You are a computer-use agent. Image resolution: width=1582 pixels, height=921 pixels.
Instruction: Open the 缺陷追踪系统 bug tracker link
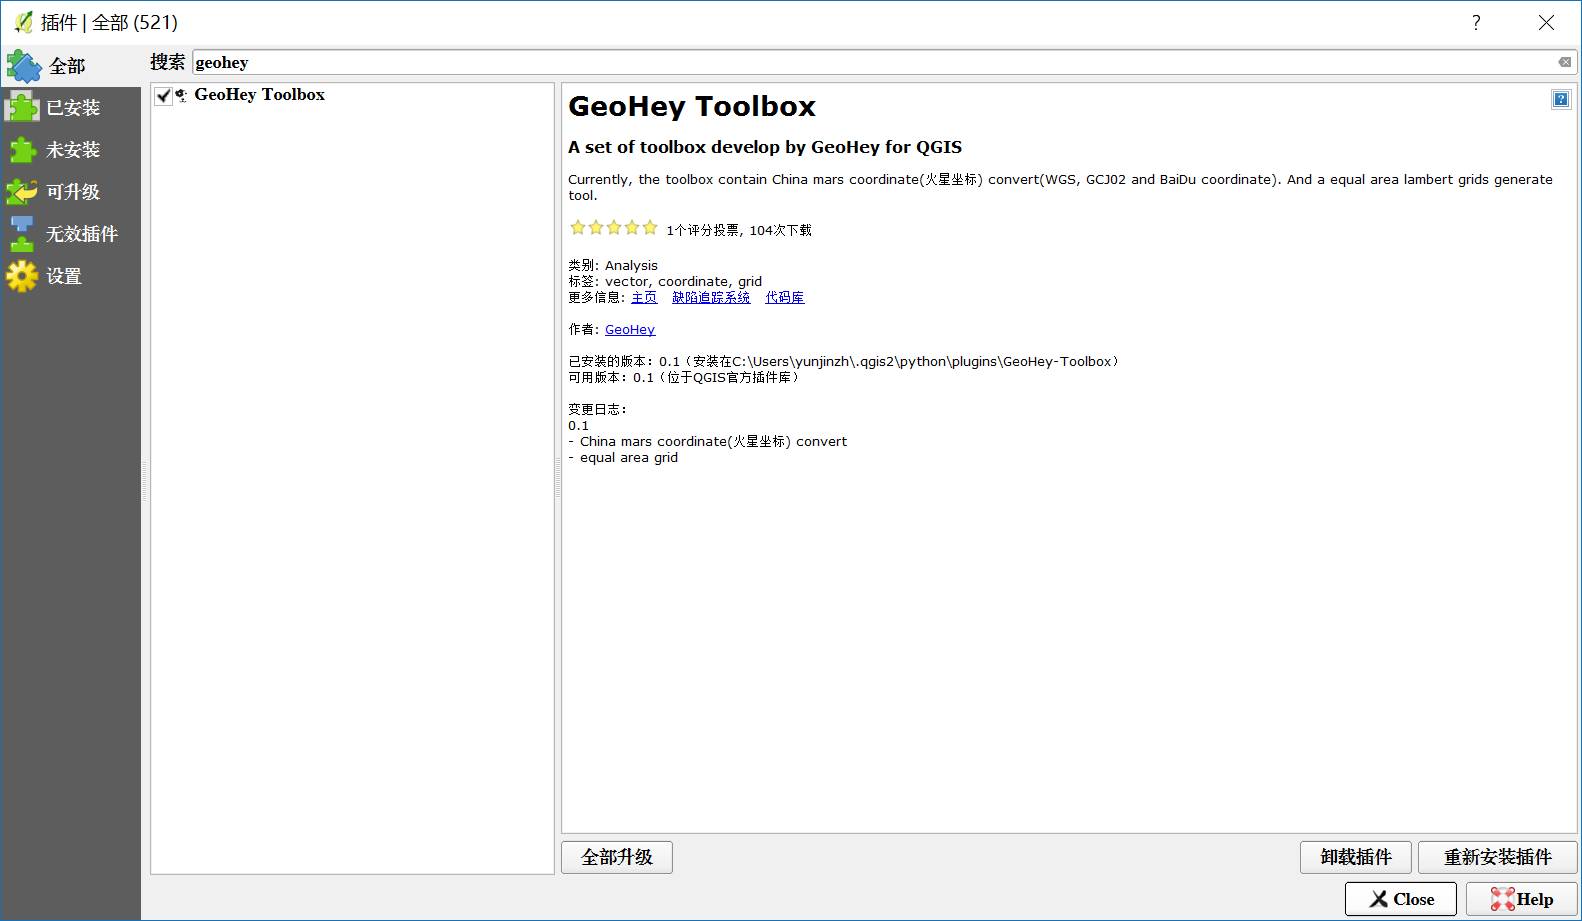click(711, 297)
